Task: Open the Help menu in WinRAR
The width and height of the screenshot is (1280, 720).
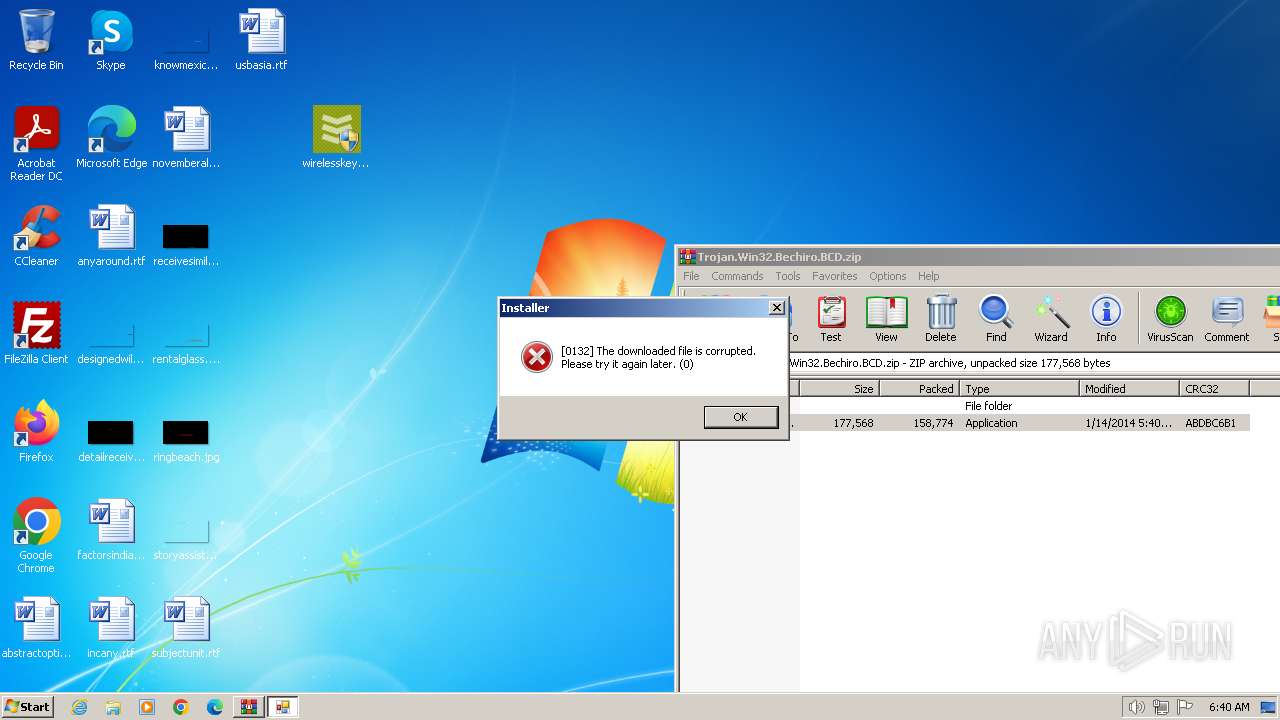Action: click(x=928, y=276)
